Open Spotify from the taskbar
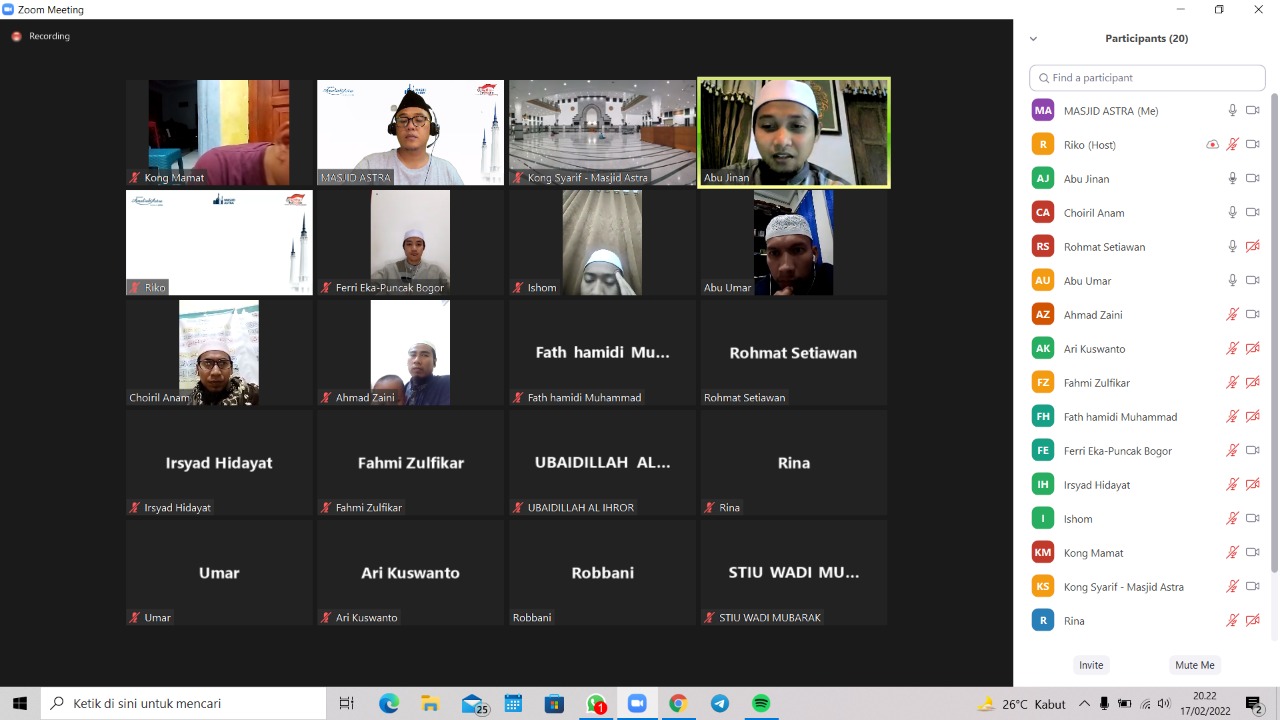Image resolution: width=1280 pixels, height=720 pixels. pyautogui.click(x=761, y=704)
